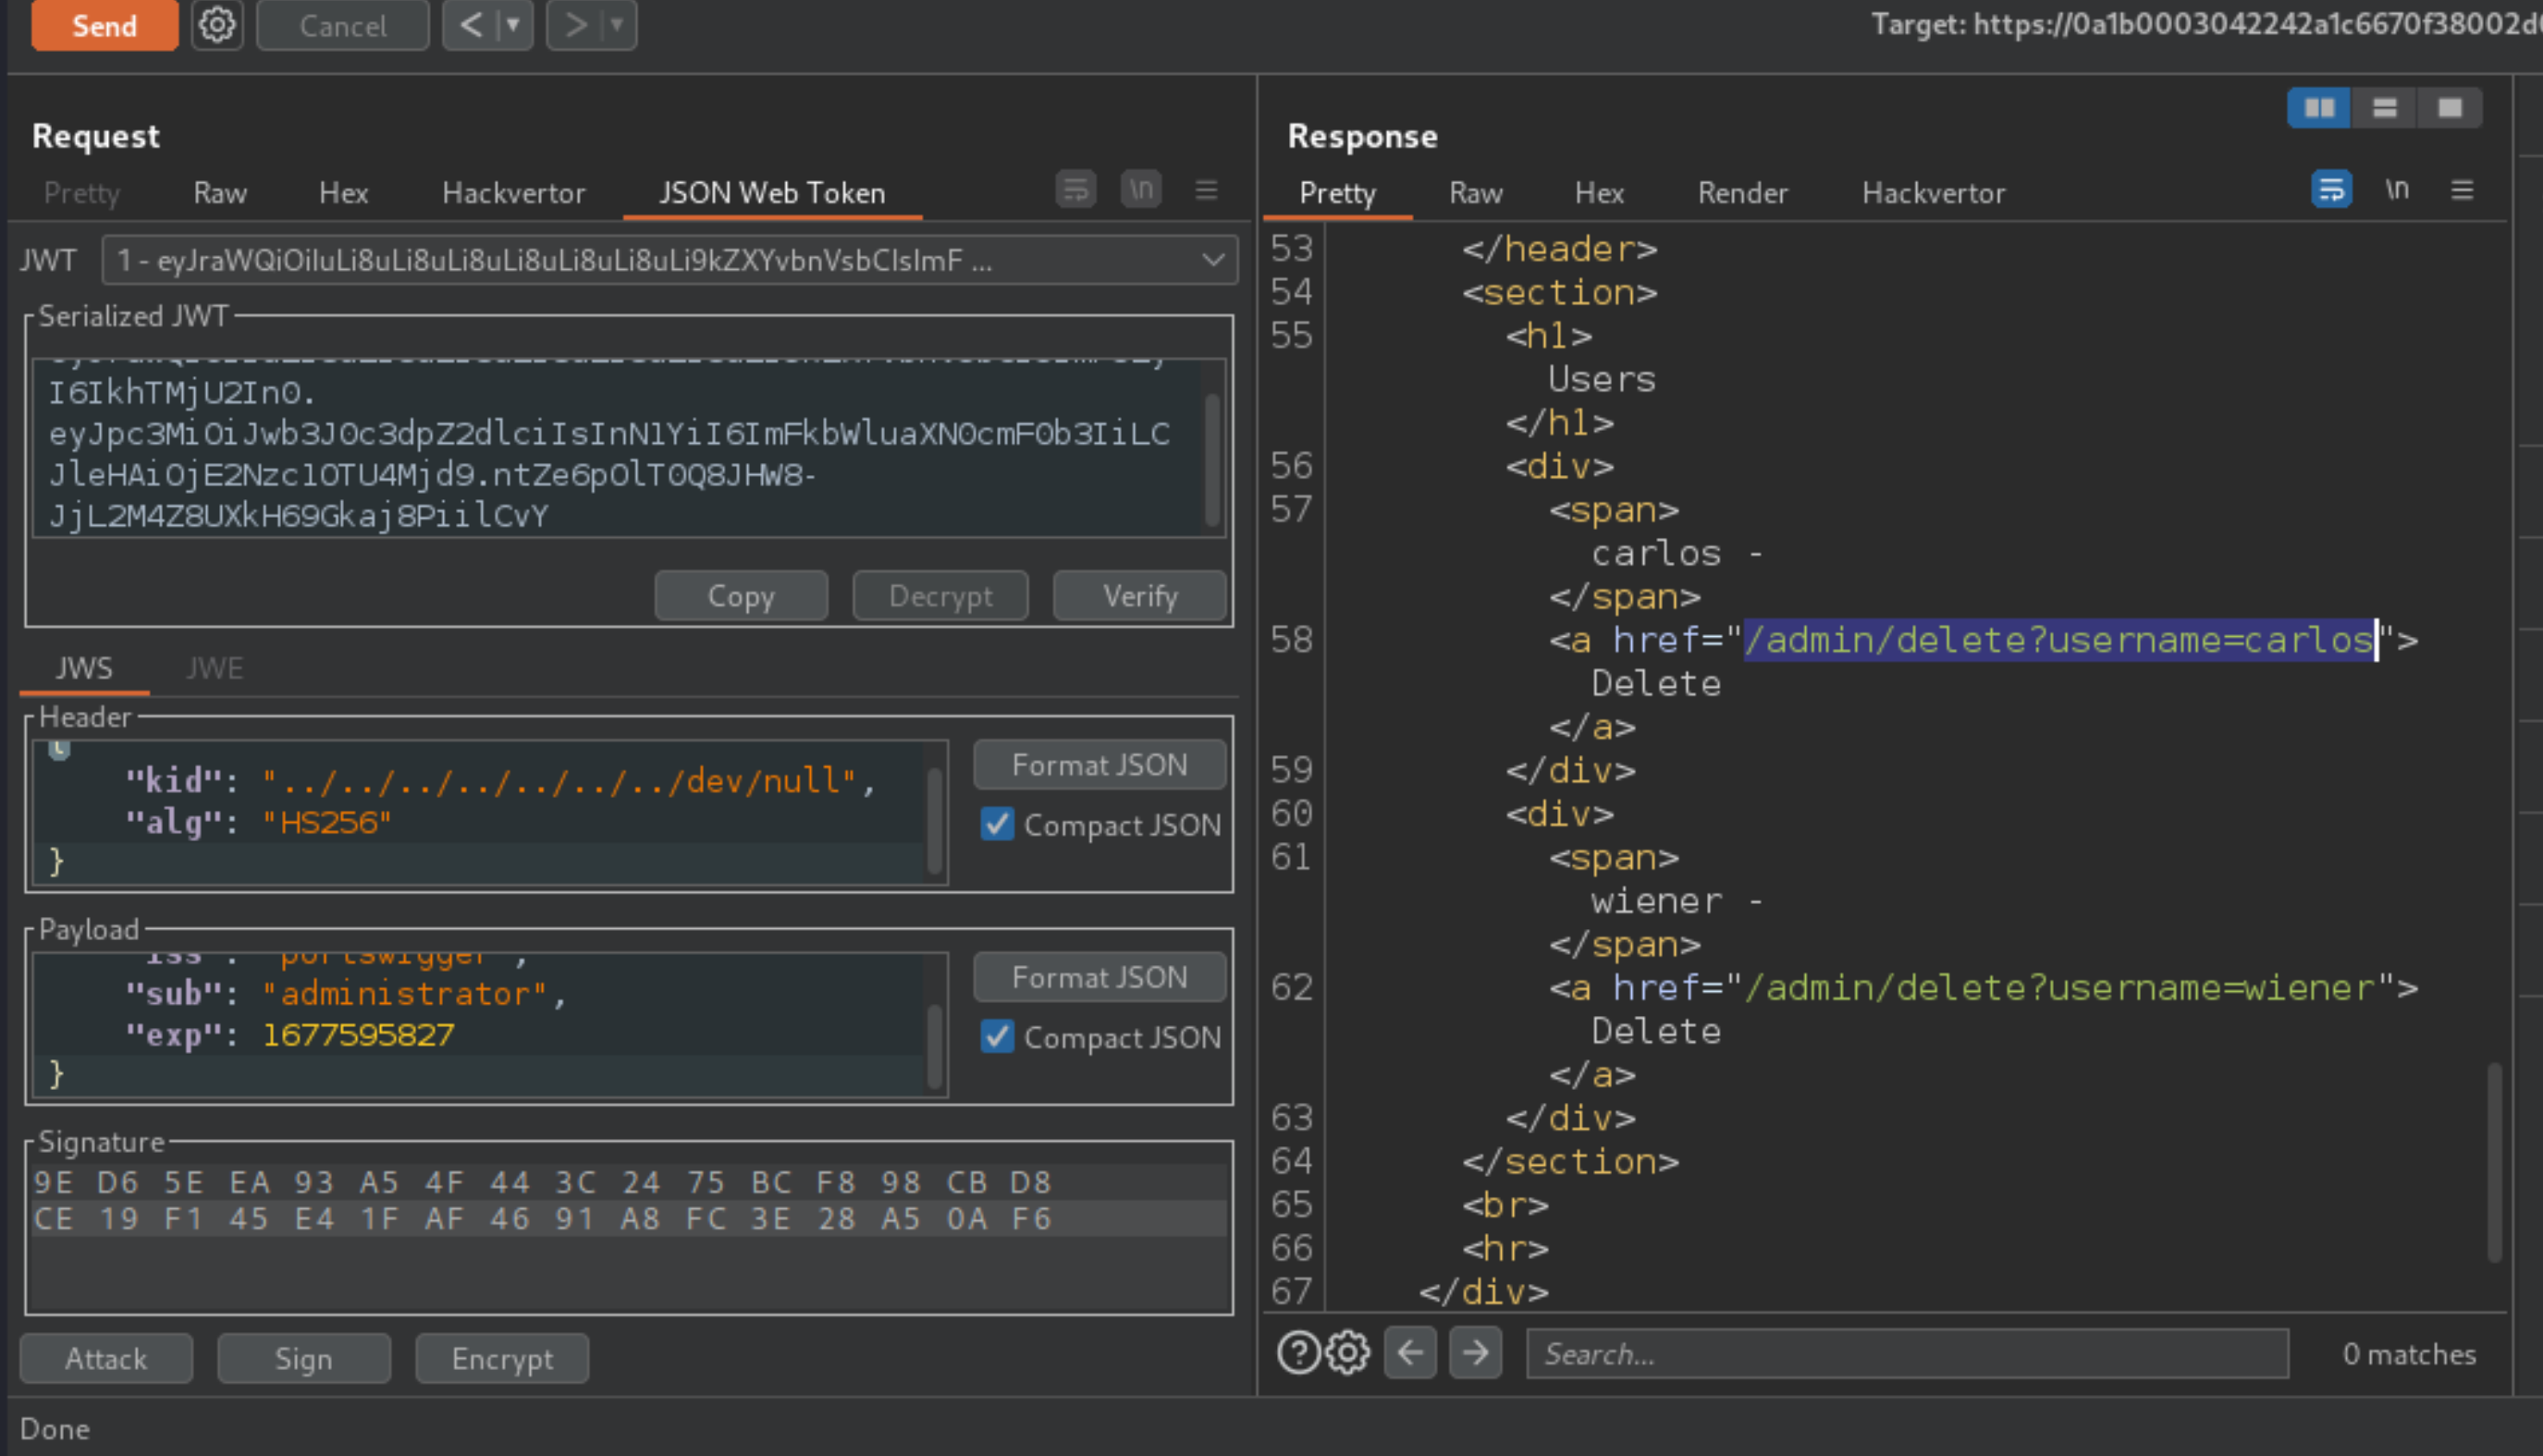Screen dimensions: 2543x1456
Task: Switch to the Request Raw tab
Action: point(220,192)
